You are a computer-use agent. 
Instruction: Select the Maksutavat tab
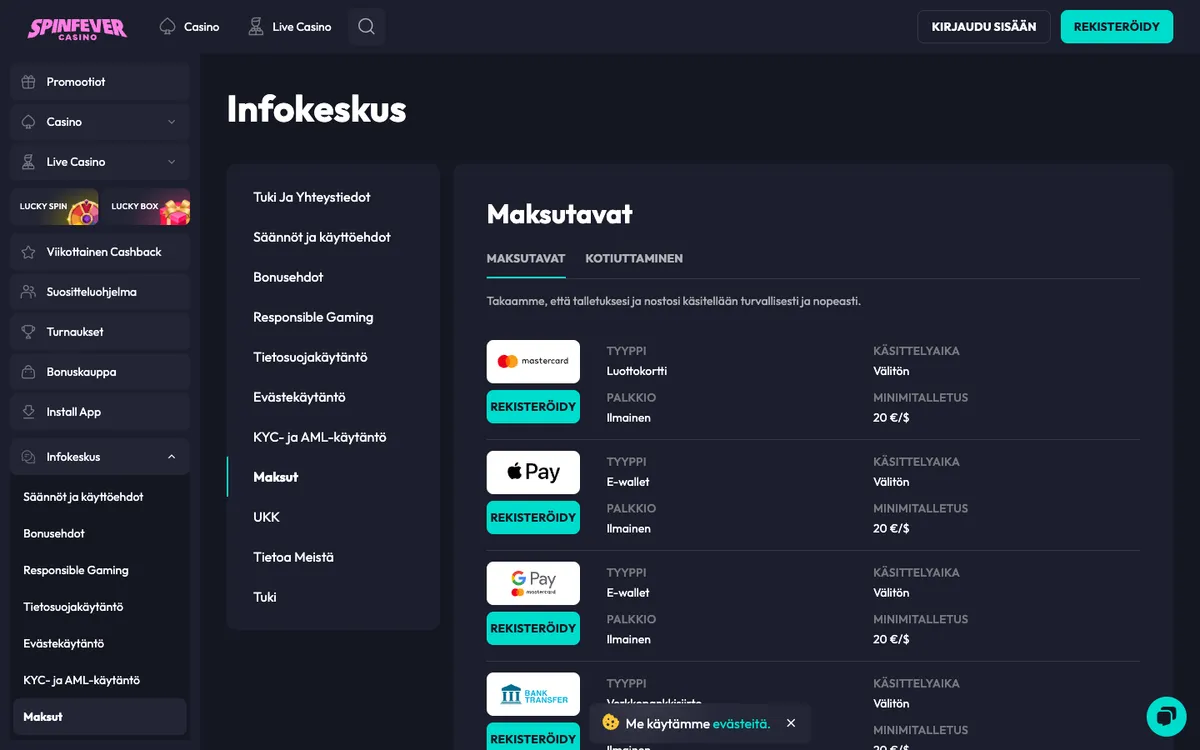point(526,258)
